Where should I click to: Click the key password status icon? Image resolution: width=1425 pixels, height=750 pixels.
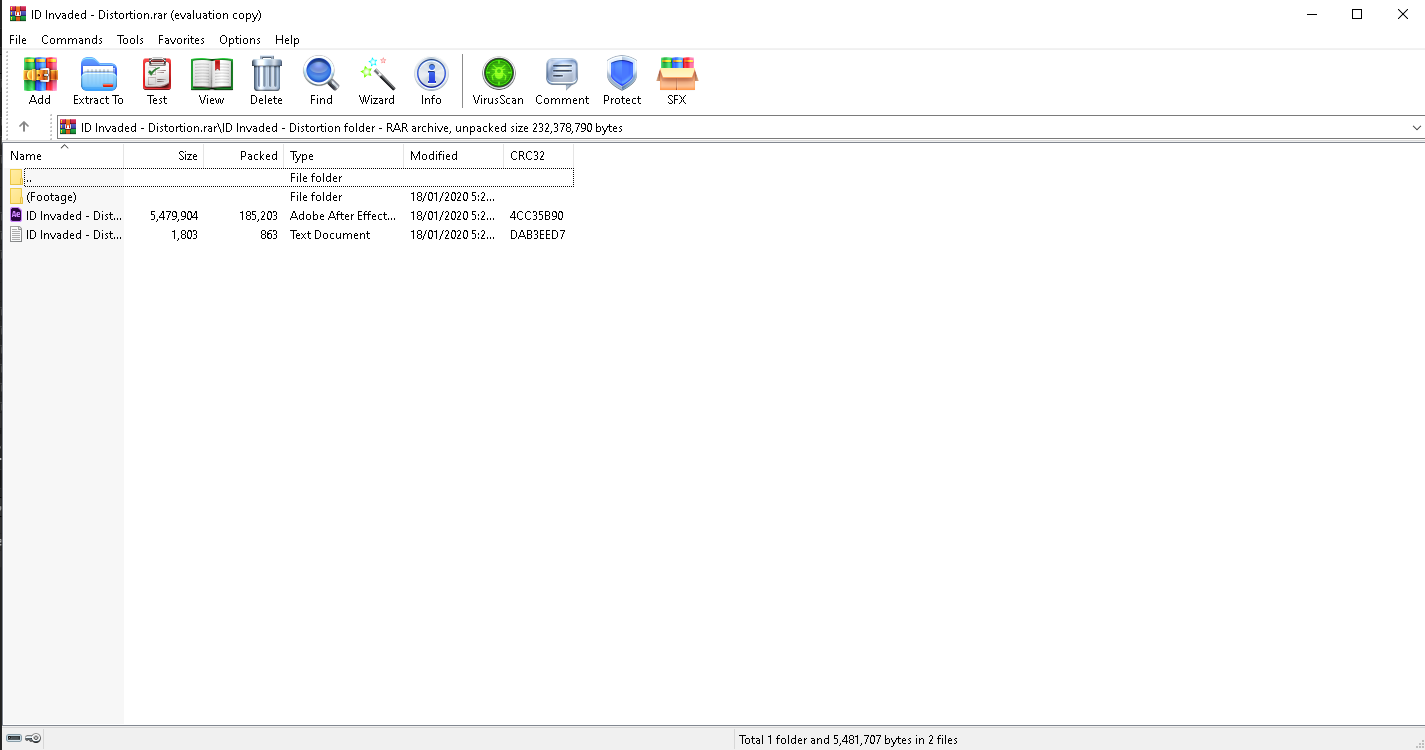33,739
